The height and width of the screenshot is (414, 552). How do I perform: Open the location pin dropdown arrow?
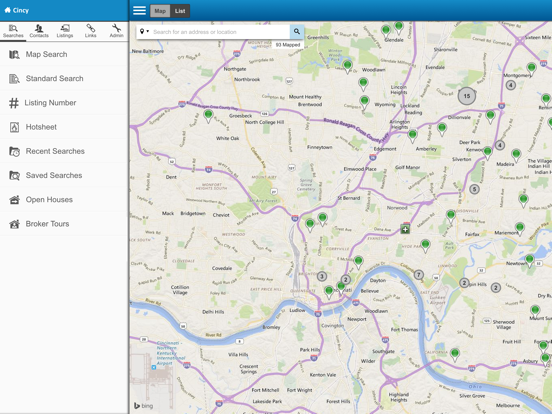coord(144,32)
